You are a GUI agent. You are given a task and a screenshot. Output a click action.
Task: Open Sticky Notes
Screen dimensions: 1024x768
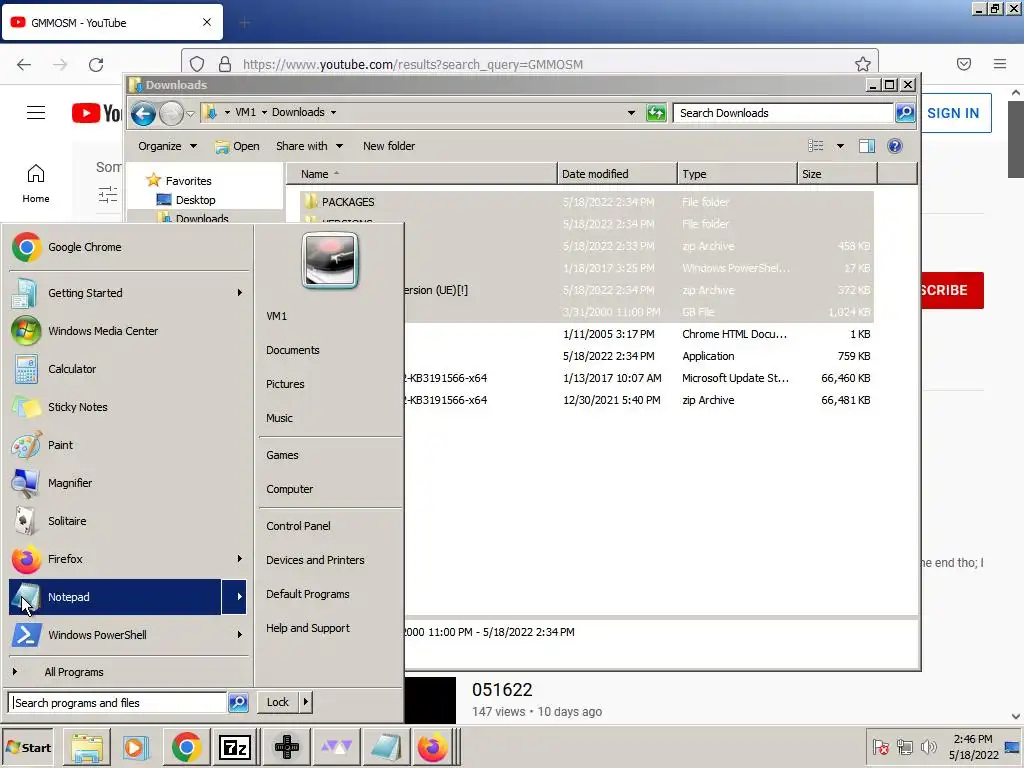pyautogui.click(x=129, y=407)
